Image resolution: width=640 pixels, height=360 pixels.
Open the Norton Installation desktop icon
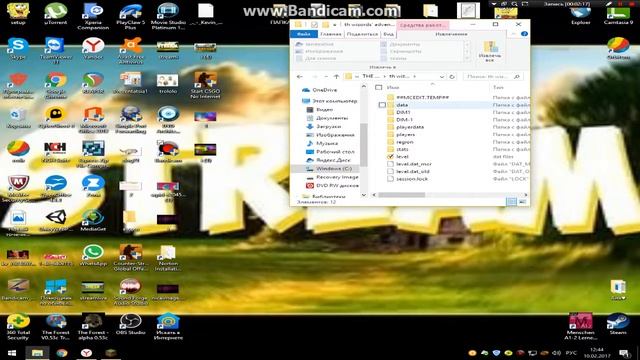pyautogui.click(x=168, y=257)
